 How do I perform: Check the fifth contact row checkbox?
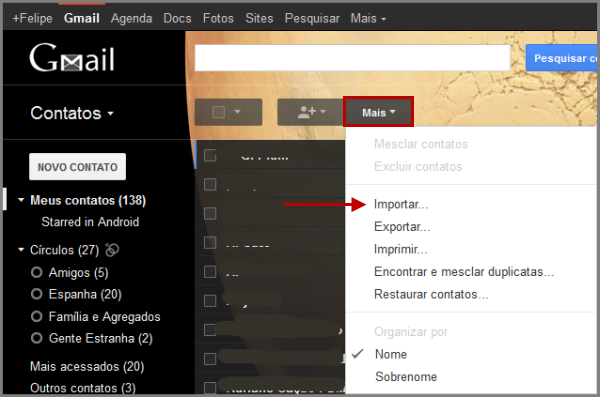tap(210, 272)
